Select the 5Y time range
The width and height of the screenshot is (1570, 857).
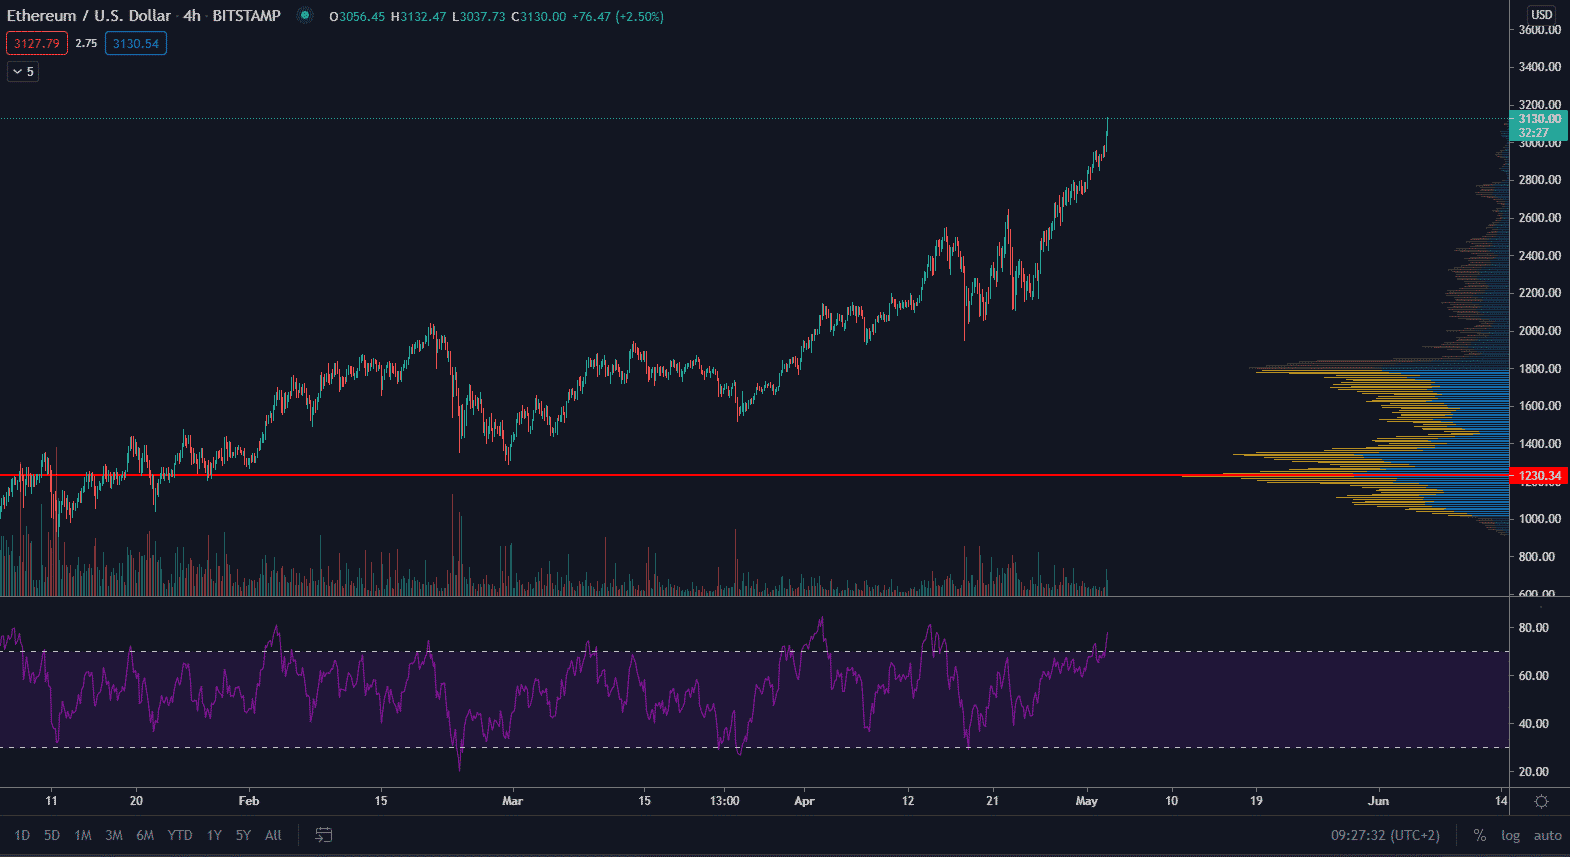point(243,835)
